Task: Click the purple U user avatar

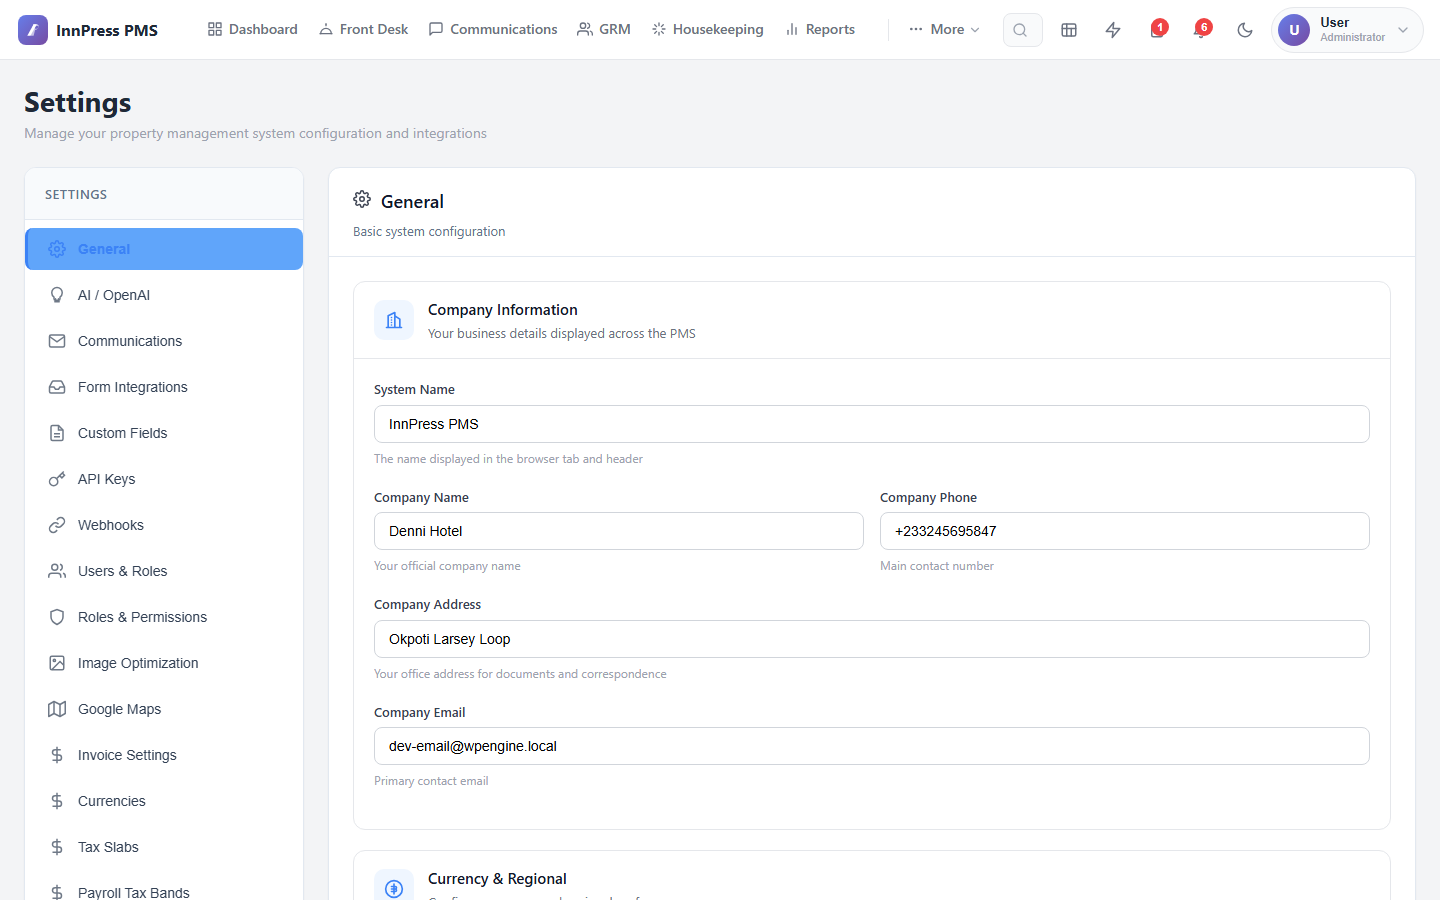Action: [x=1294, y=30]
